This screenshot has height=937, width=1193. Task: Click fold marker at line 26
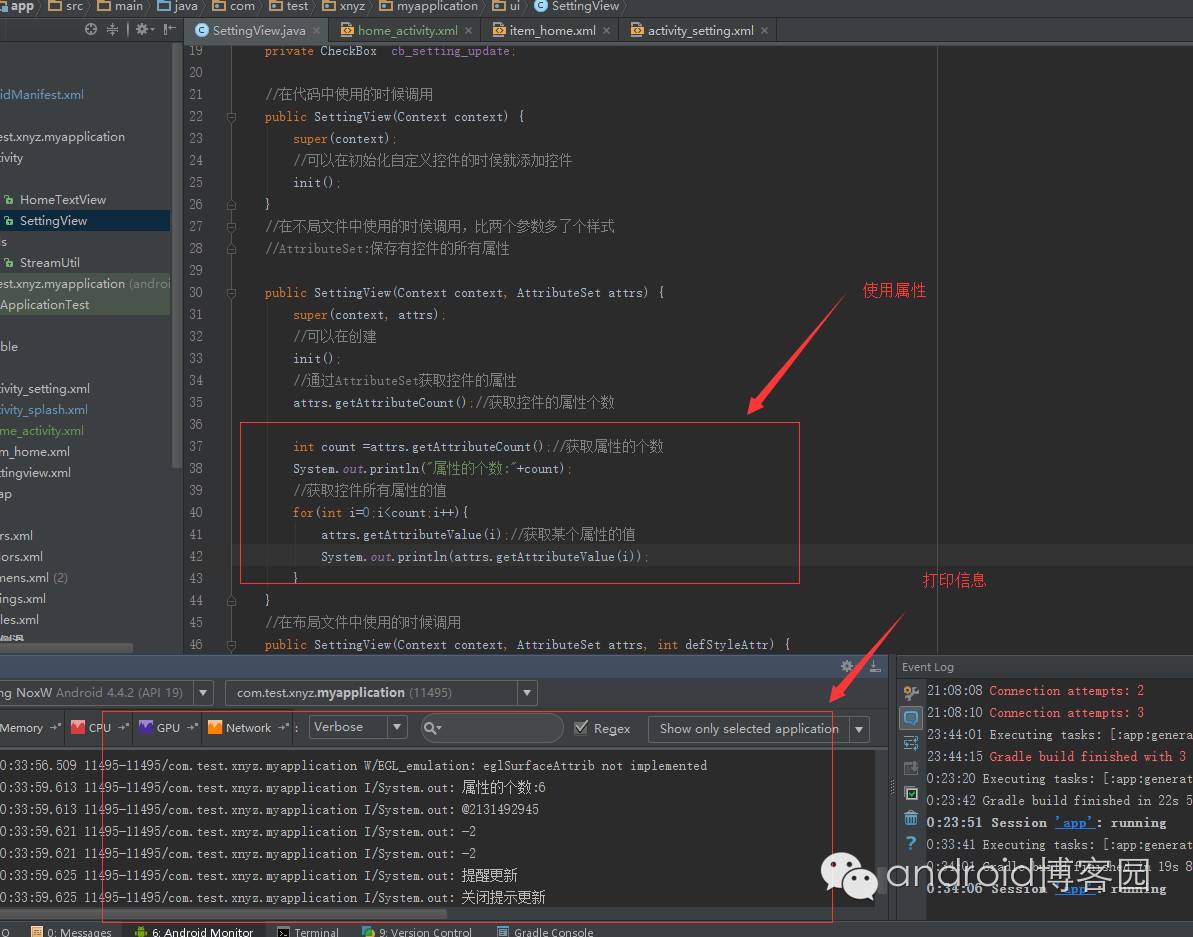click(231, 205)
